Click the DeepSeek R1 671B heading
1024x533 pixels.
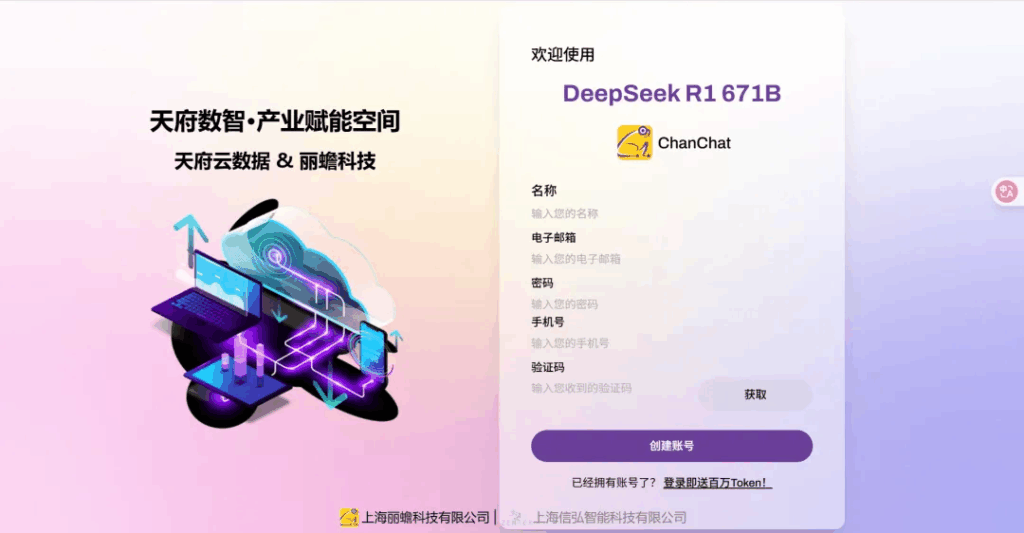click(671, 93)
